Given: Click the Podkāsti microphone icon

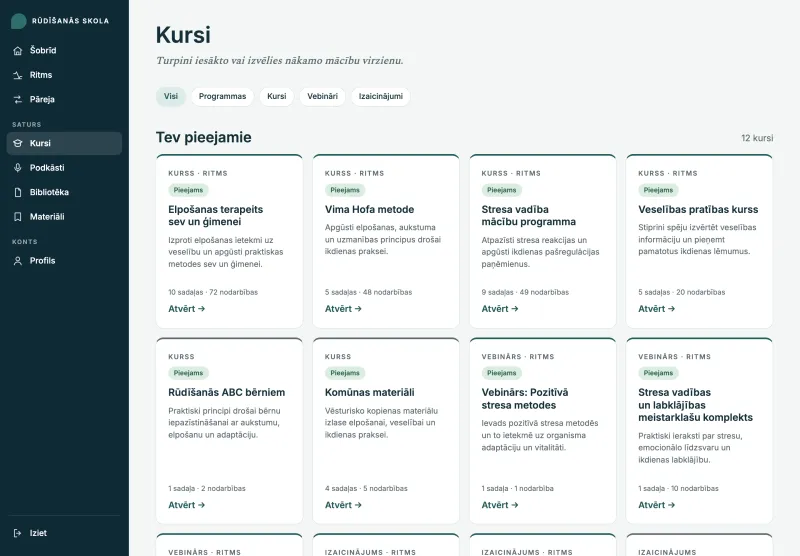Looking at the screenshot, I should [18, 168].
